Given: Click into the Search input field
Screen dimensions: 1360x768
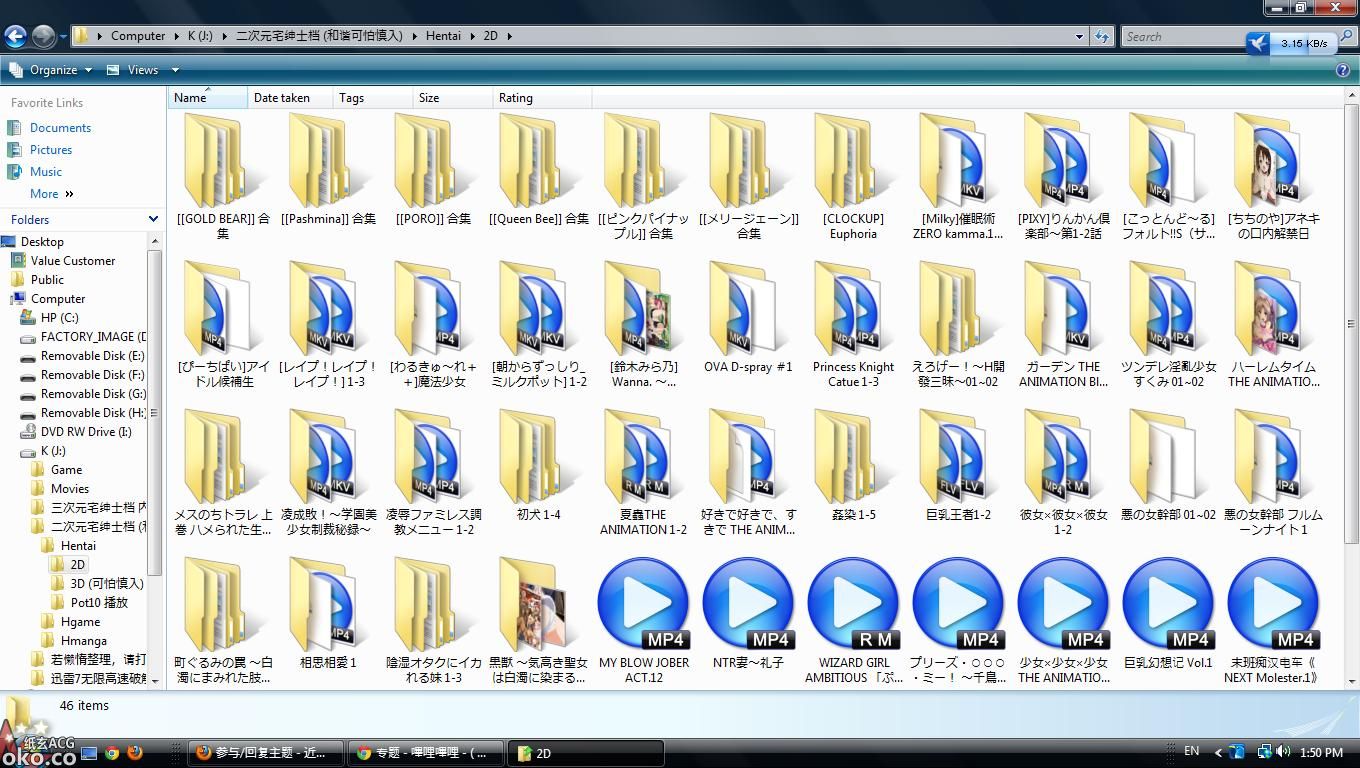Looking at the screenshot, I should point(1180,36).
